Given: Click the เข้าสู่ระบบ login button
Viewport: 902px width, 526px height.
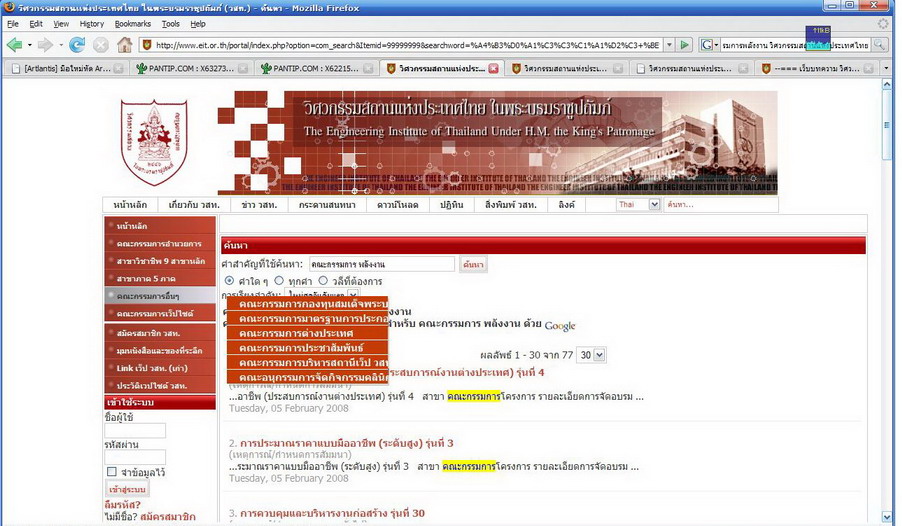Looking at the screenshot, I should coord(127,489).
